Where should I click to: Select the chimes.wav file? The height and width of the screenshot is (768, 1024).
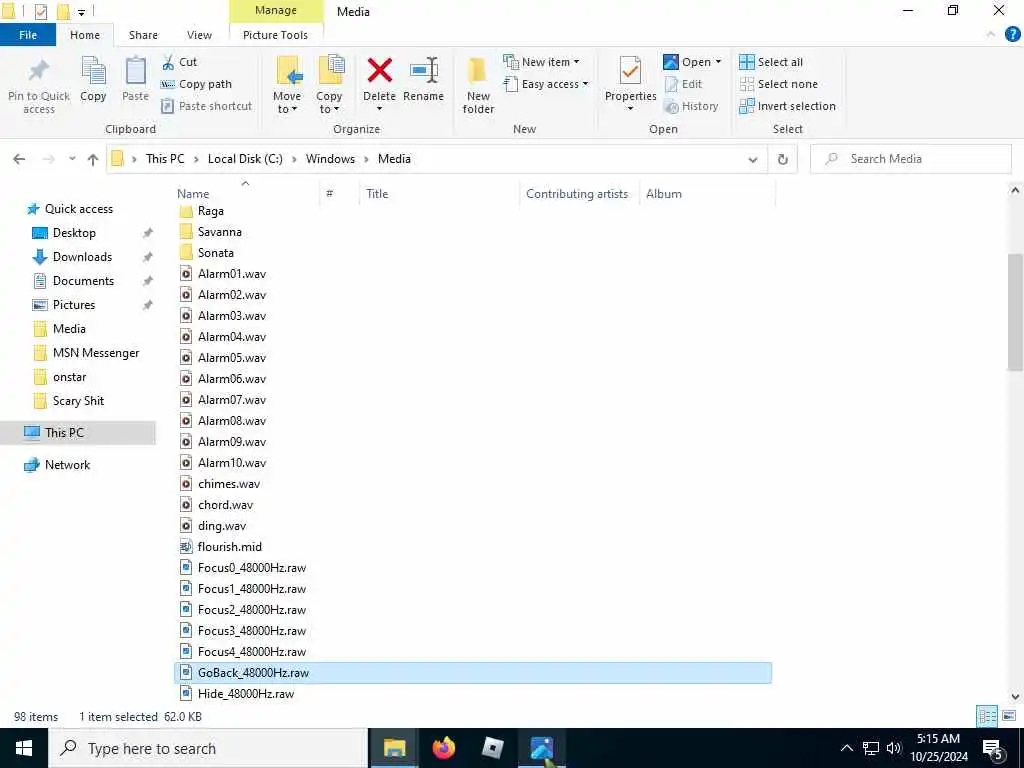229,484
